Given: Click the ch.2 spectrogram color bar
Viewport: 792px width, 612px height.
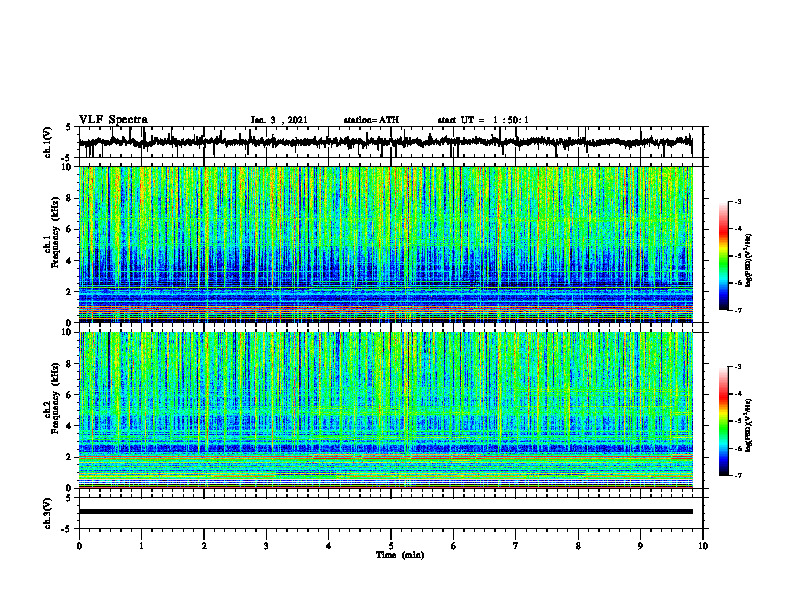Looking at the screenshot, I should point(724,421).
